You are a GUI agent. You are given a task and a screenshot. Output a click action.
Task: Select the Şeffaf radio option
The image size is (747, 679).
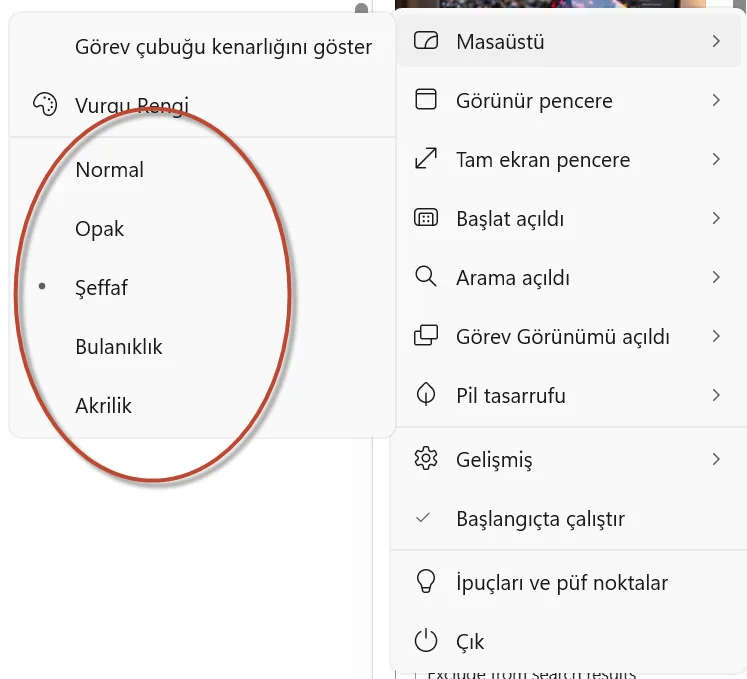[x=102, y=288]
